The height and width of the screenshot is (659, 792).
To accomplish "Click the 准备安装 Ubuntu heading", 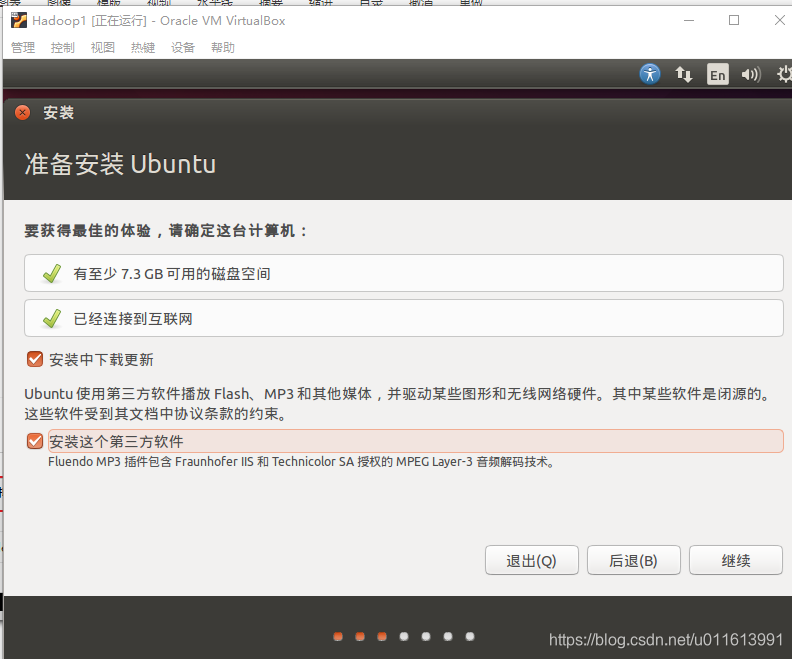I will 120,164.
